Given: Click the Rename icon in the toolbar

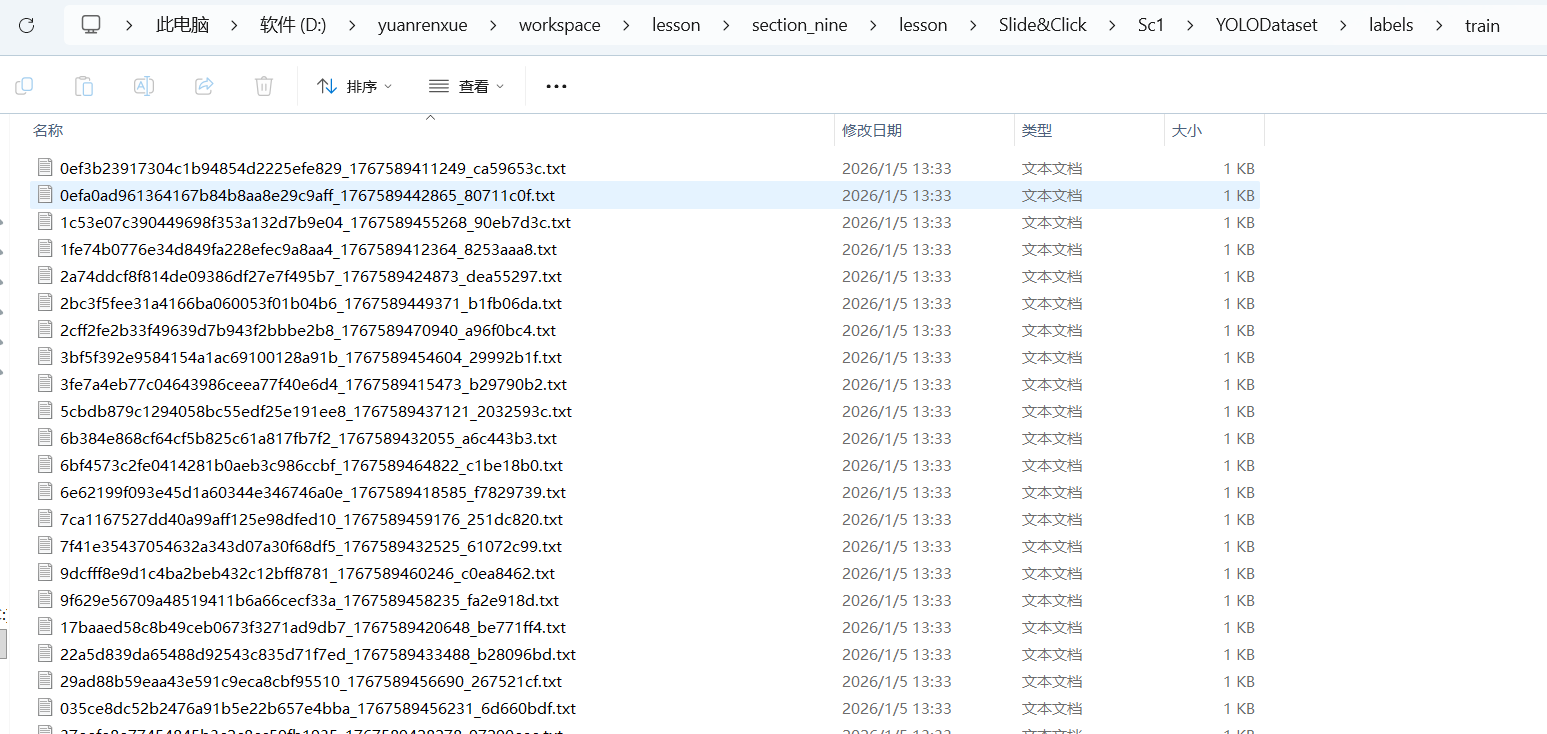Looking at the screenshot, I should (144, 86).
